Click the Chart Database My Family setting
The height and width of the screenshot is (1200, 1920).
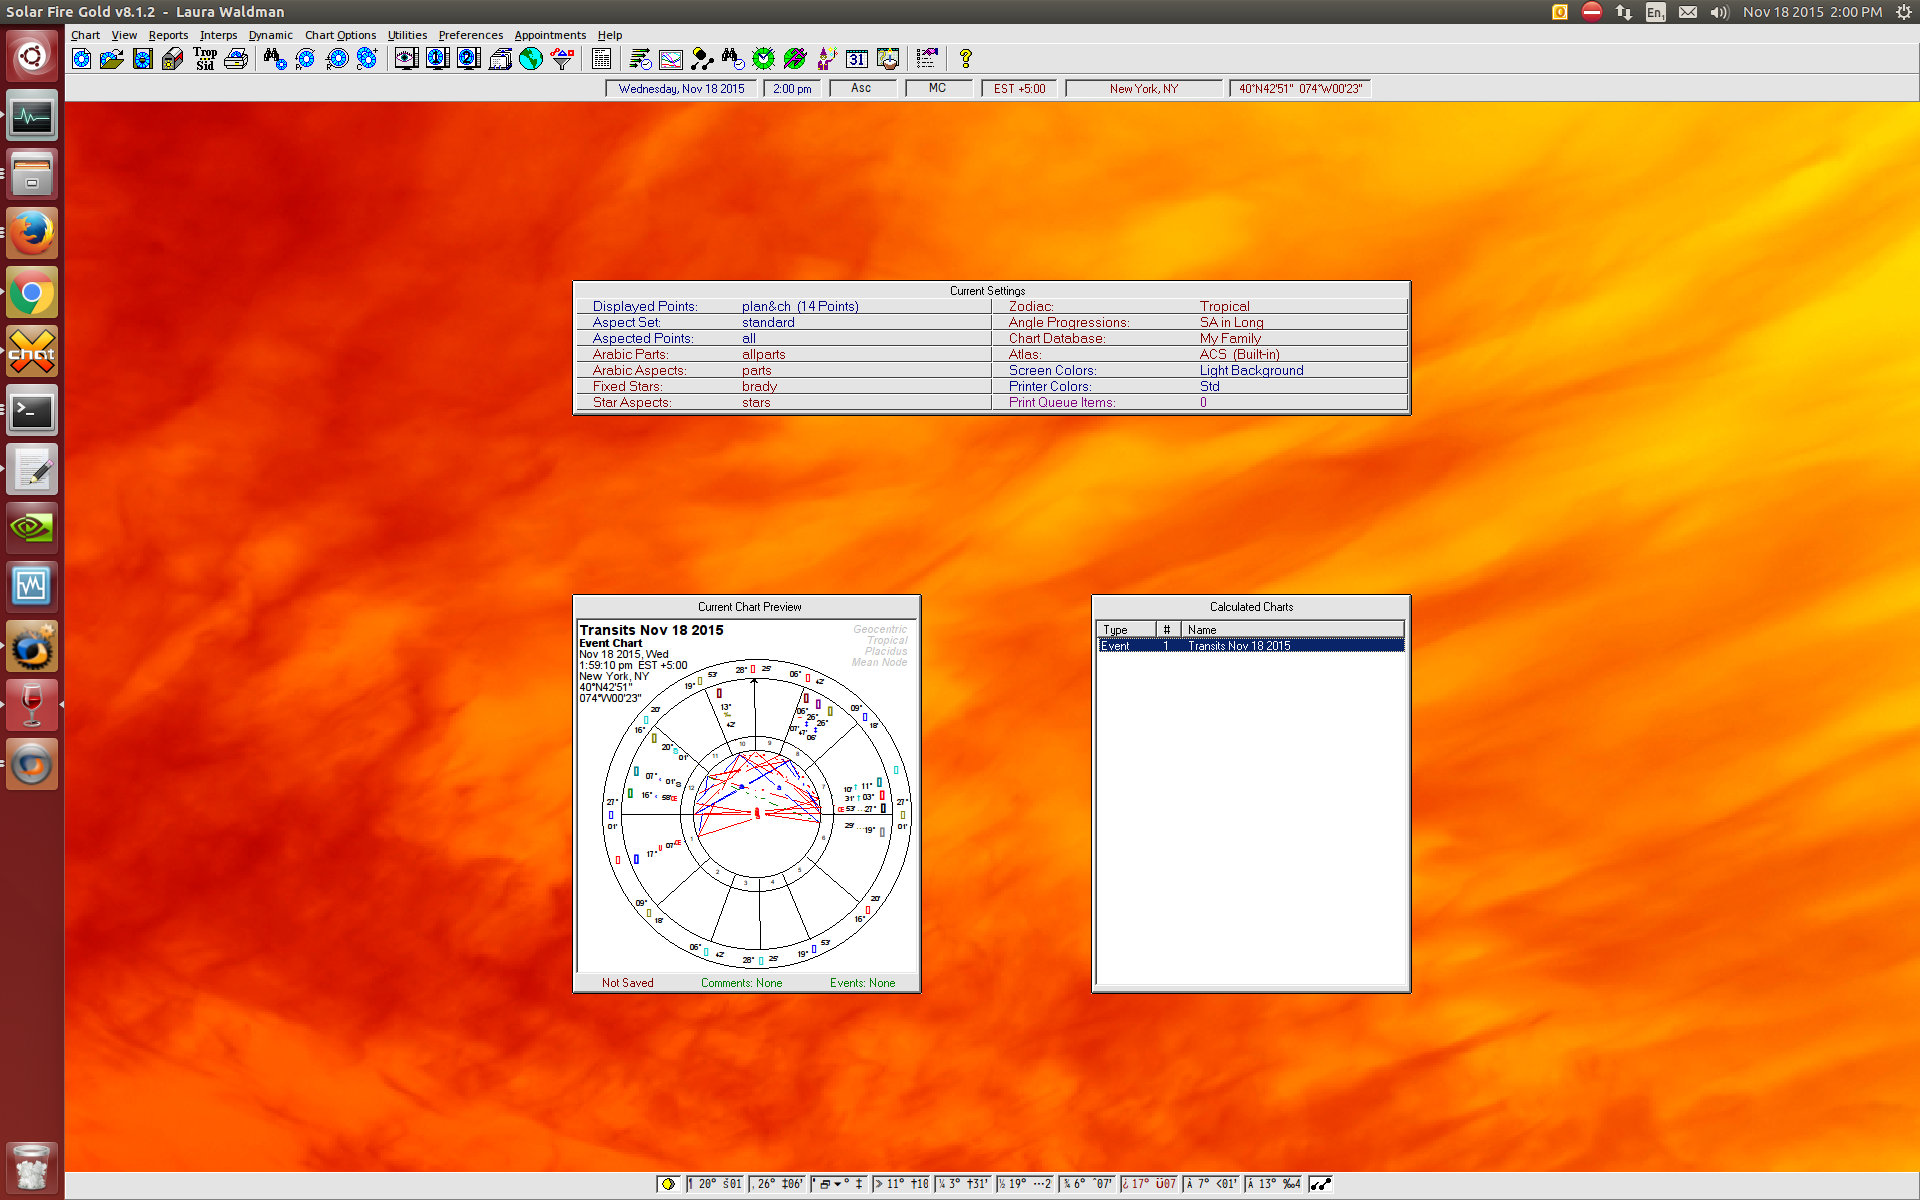(x=1200, y=338)
